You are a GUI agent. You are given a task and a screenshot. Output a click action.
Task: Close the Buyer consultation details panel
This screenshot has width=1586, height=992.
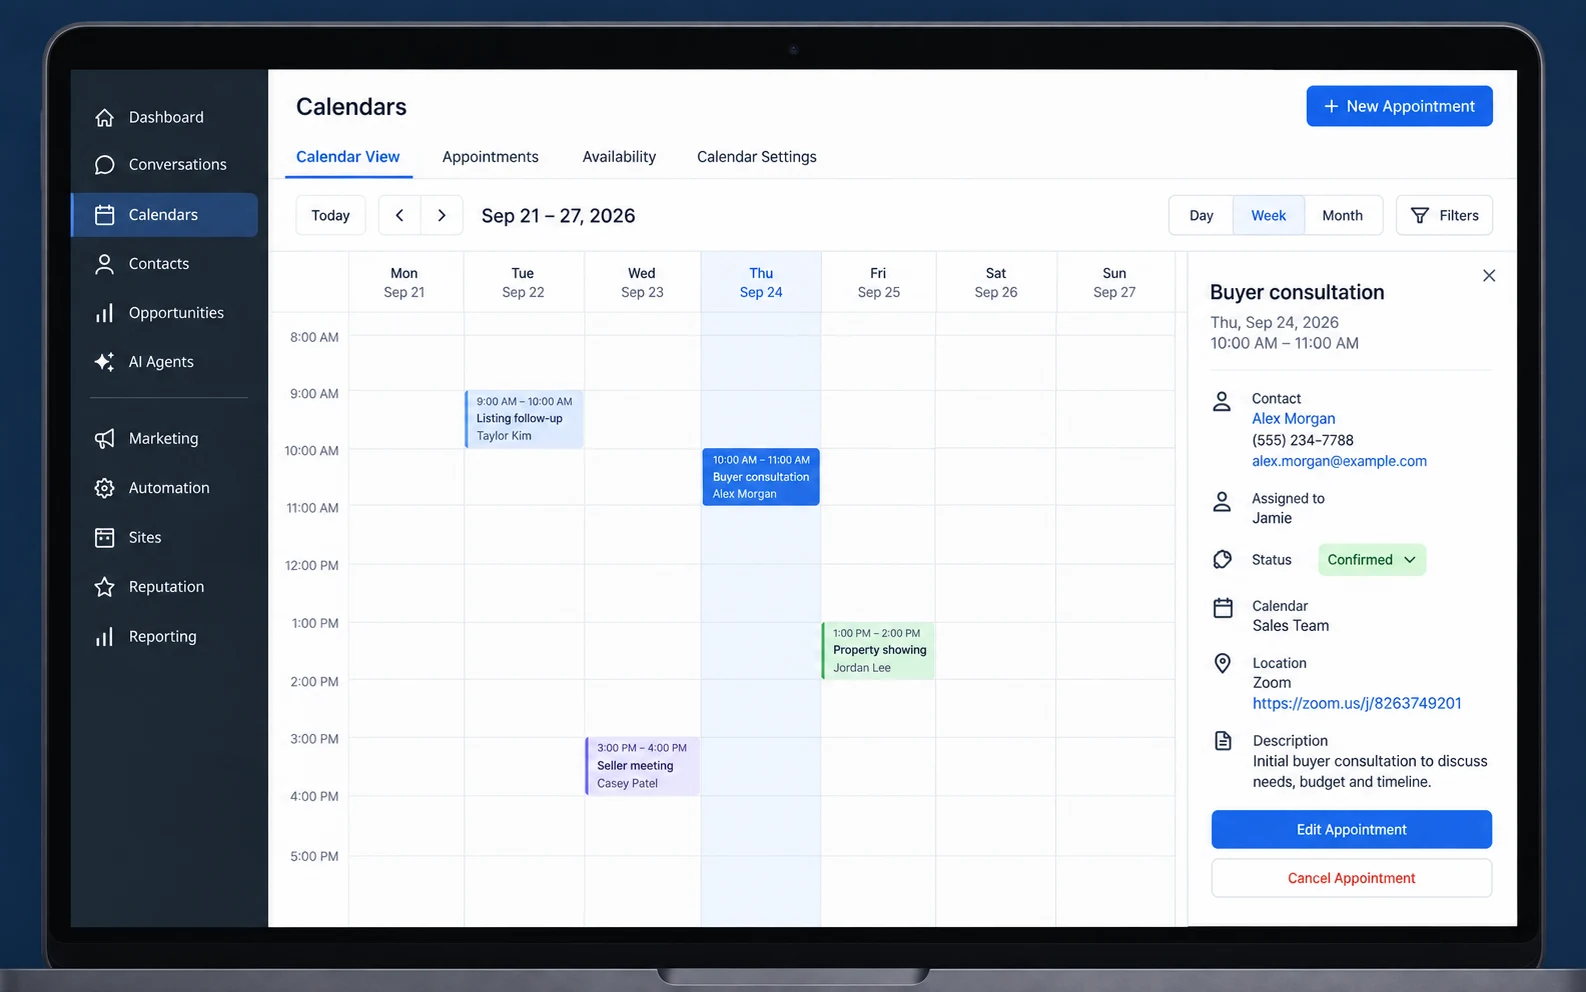coord(1489,276)
